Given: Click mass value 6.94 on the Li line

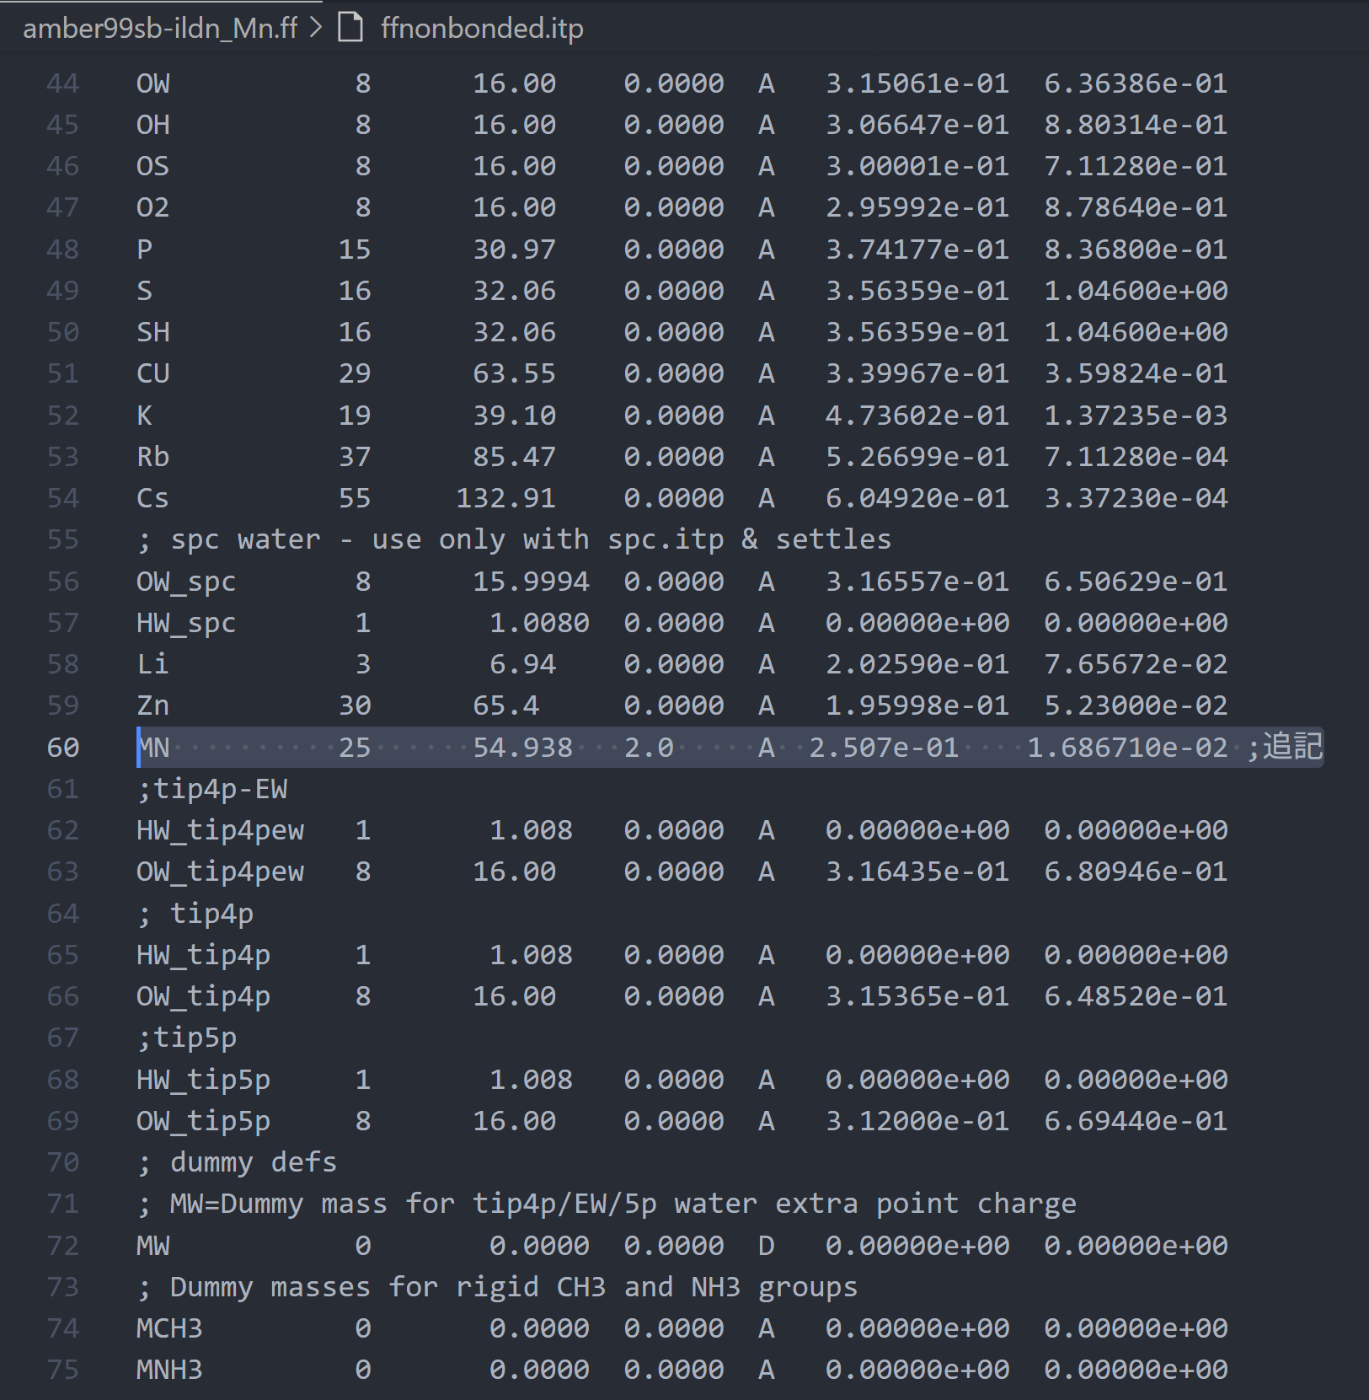Looking at the screenshot, I should click(523, 665).
